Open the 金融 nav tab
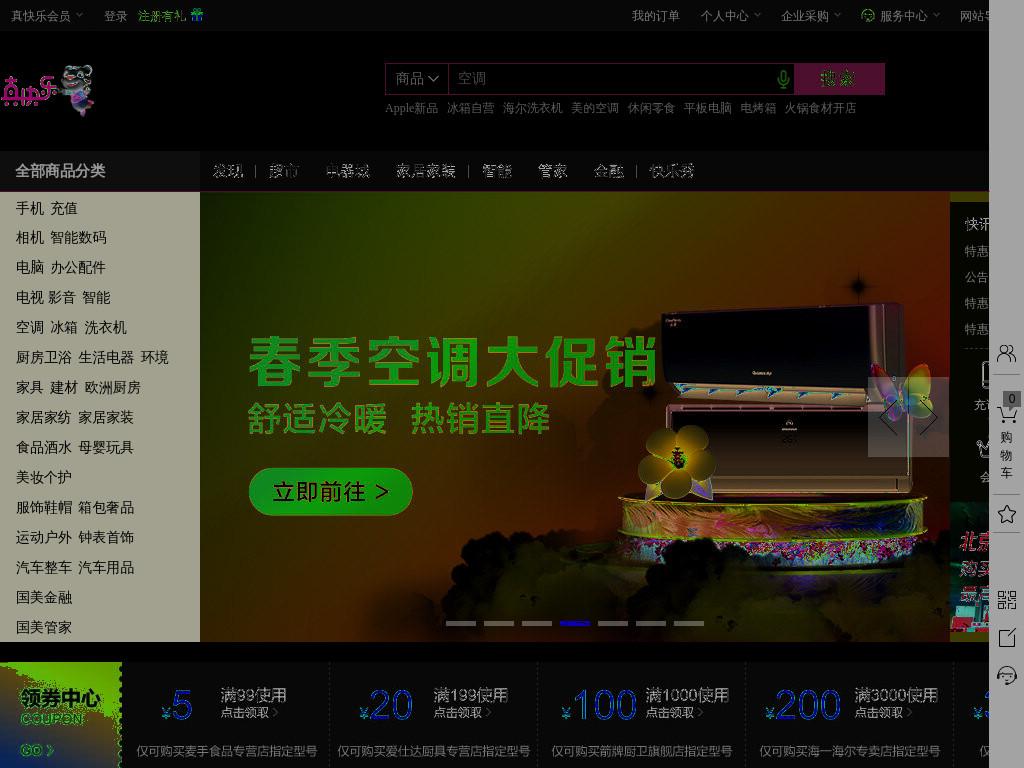This screenshot has height=768, width=1024. [x=609, y=171]
